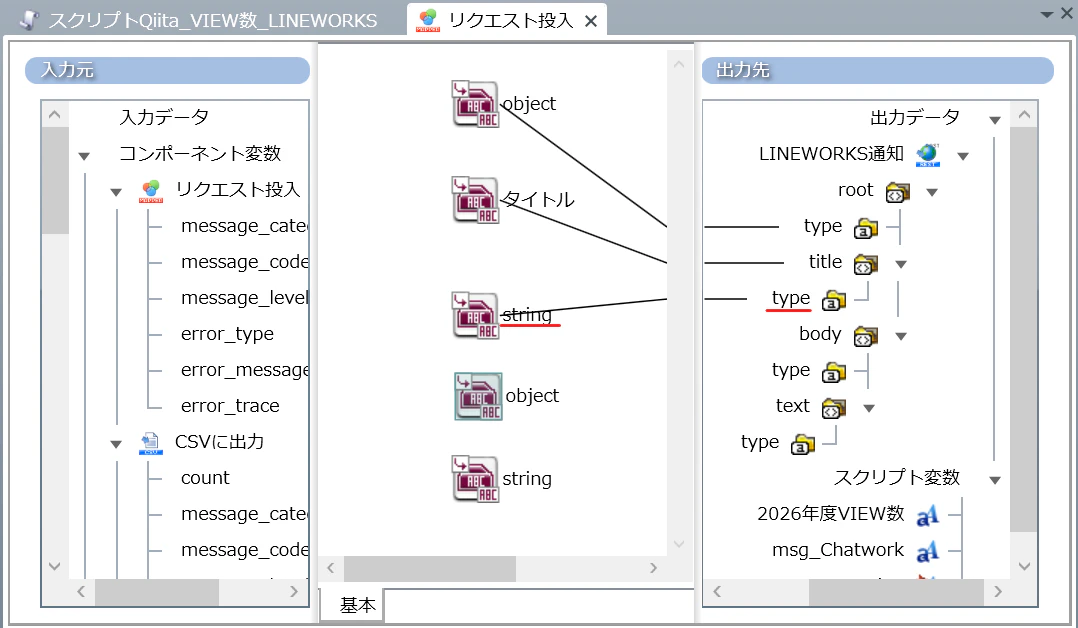This screenshot has height=628, width=1078.
Task: Click the 2026年度VIEW数 script variable icon
Action: point(927,515)
